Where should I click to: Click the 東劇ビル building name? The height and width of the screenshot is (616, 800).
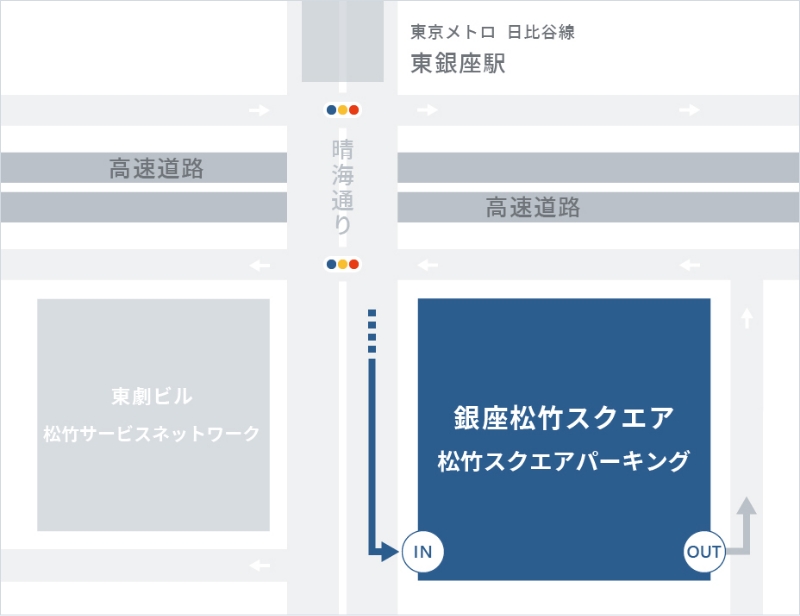click(x=152, y=397)
